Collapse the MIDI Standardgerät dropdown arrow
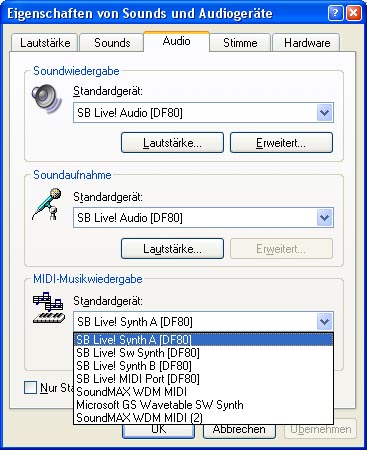Screen dimensions: 367x450 point(324,322)
